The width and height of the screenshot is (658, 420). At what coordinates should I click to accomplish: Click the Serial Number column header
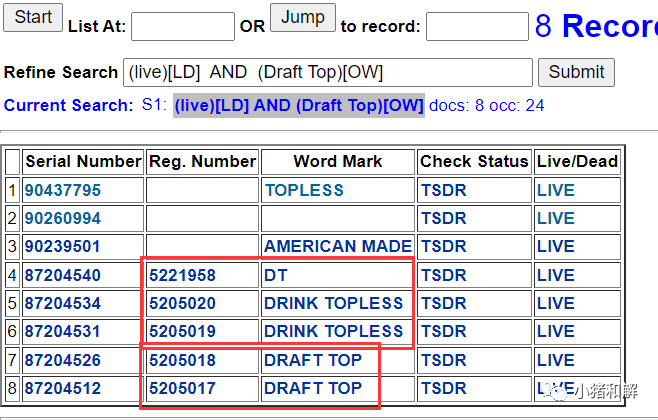(83, 162)
